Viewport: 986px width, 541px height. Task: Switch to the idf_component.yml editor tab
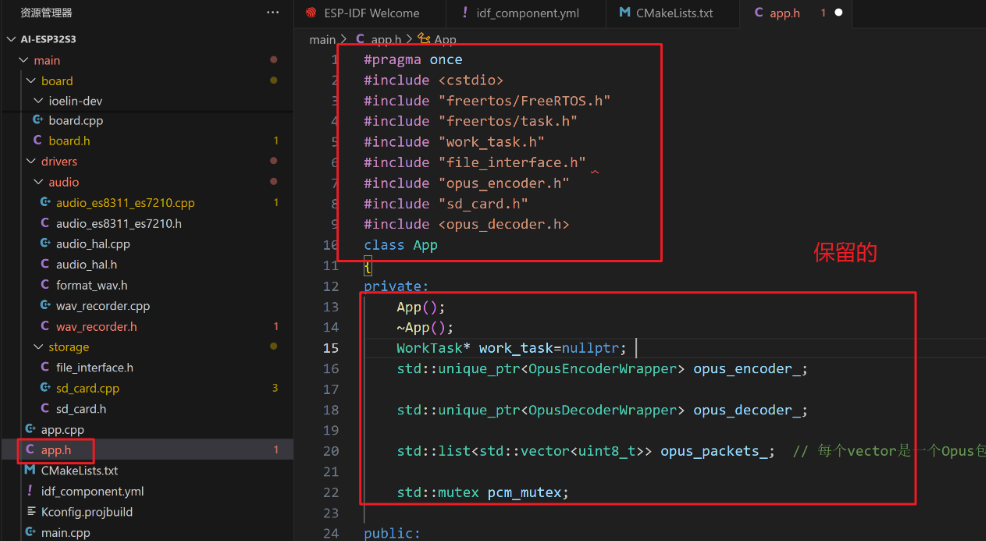[528, 13]
